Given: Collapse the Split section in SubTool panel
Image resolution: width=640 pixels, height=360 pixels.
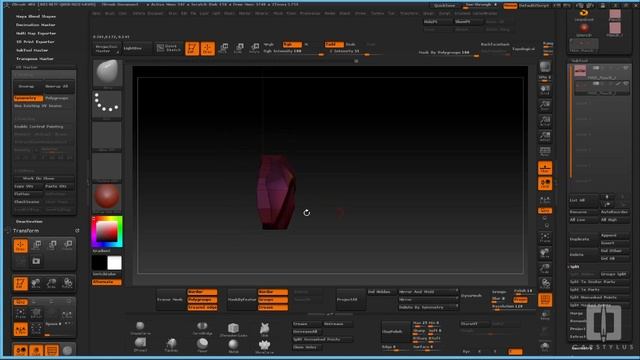Looking at the screenshot, I should pos(575,267).
